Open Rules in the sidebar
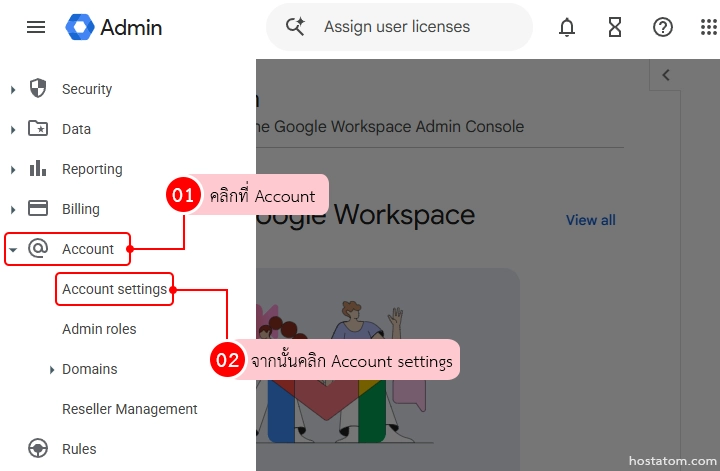 point(79,449)
